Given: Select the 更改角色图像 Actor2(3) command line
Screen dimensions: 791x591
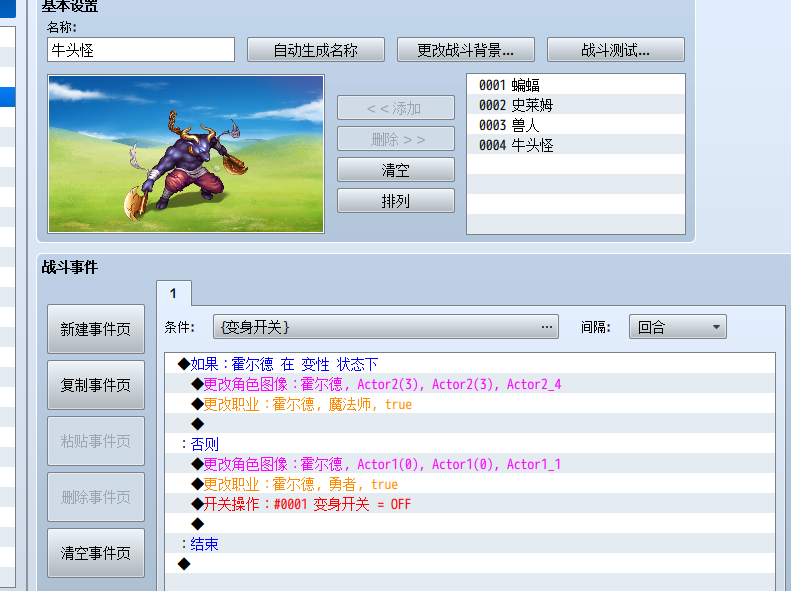Looking at the screenshot, I should tap(470, 384).
